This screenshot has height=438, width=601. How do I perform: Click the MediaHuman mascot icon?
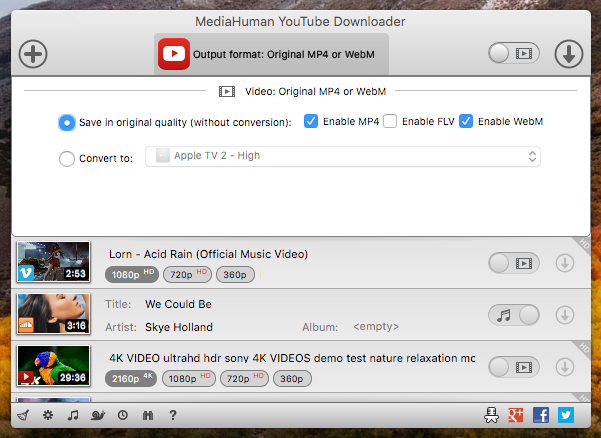[491, 415]
